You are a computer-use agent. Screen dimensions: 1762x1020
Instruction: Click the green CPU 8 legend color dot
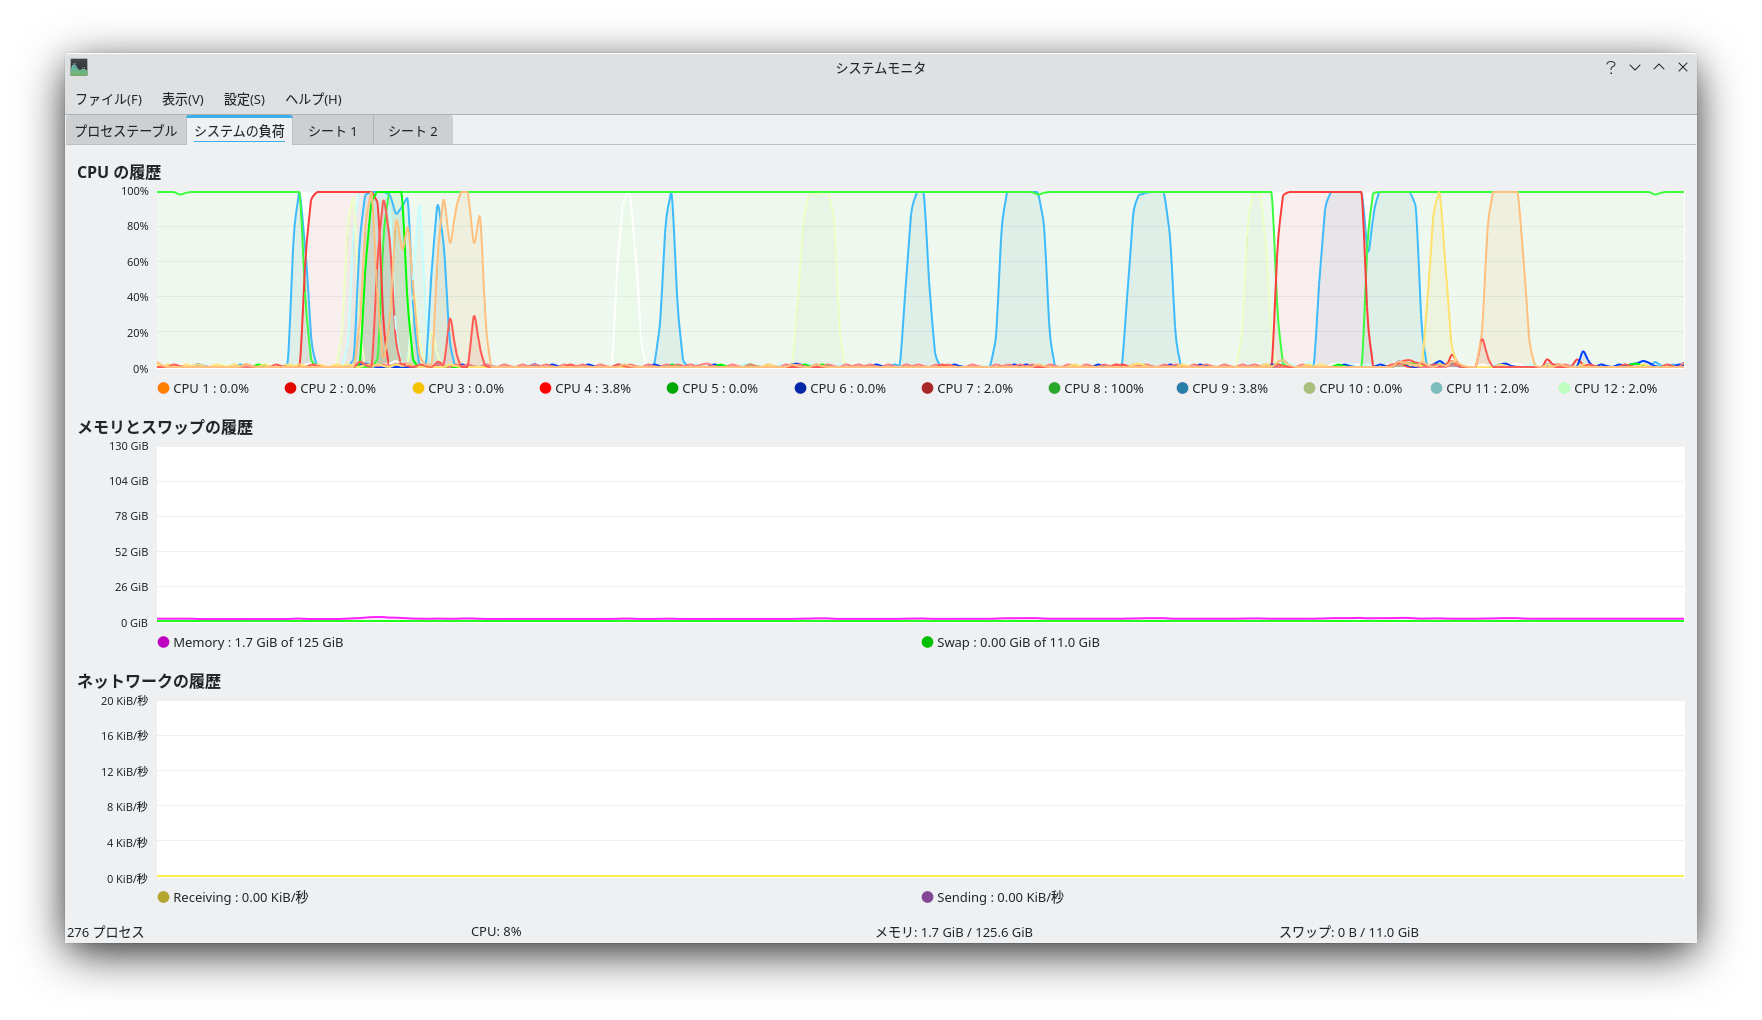[1054, 388]
